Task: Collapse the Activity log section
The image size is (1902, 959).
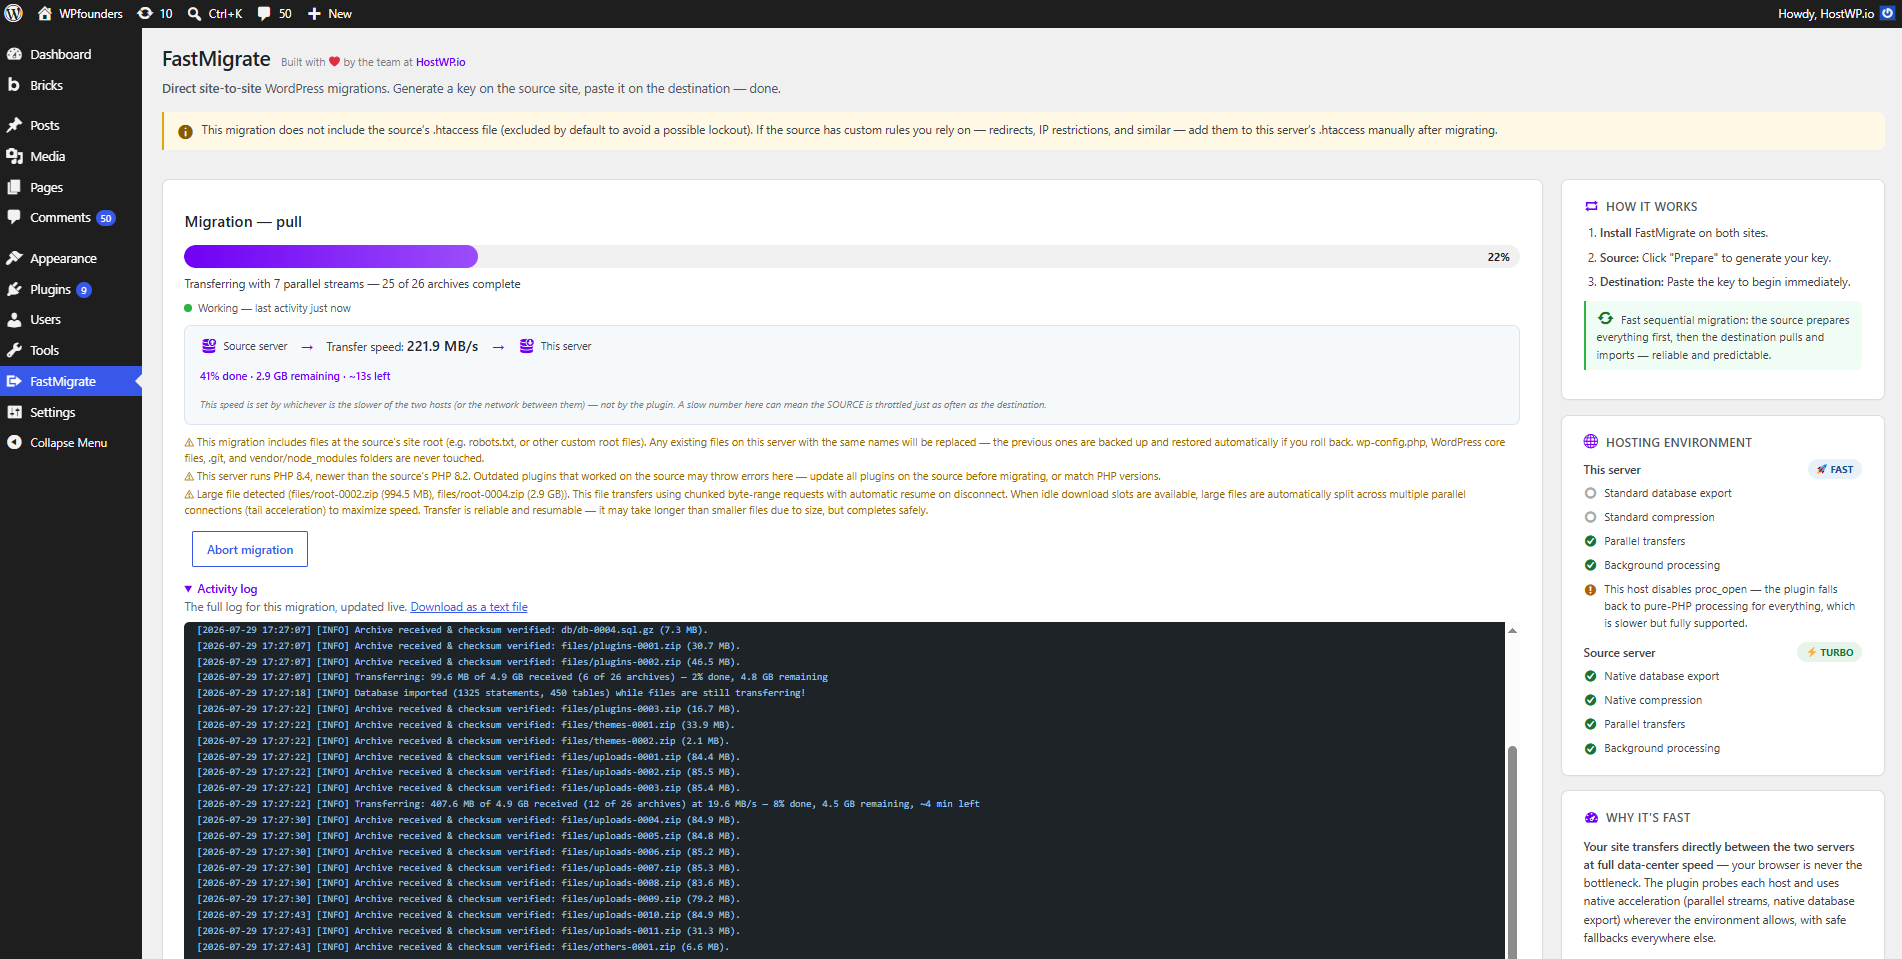Action: (221, 589)
